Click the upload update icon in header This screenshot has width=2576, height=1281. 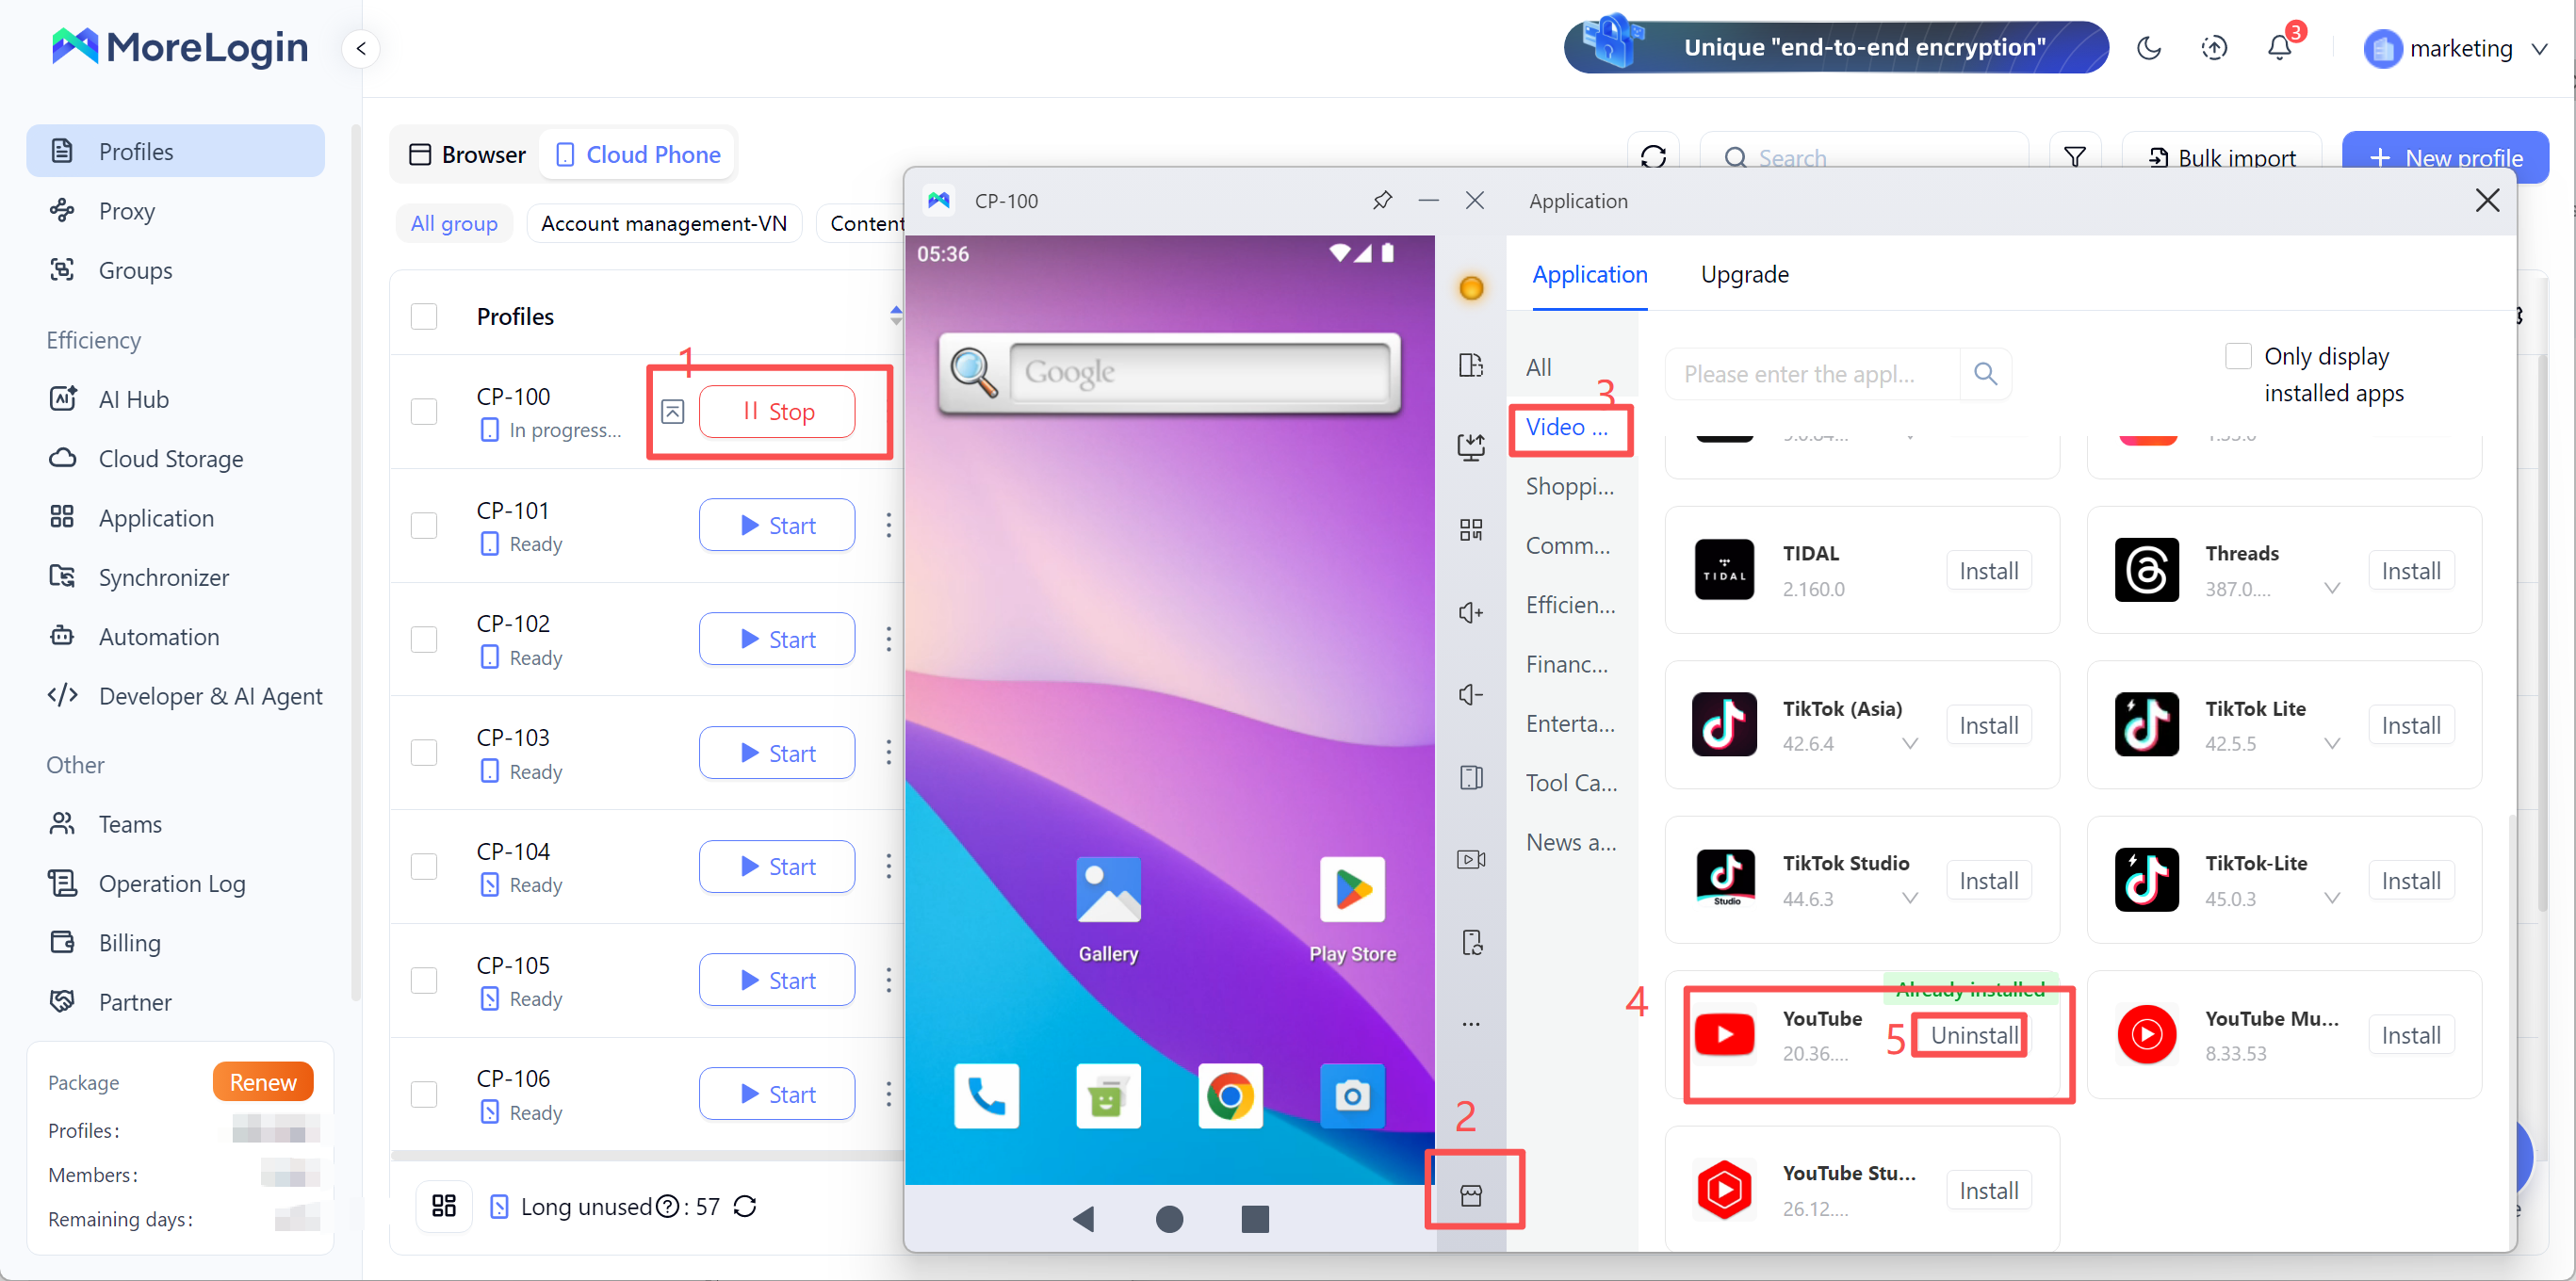[x=2214, y=48]
